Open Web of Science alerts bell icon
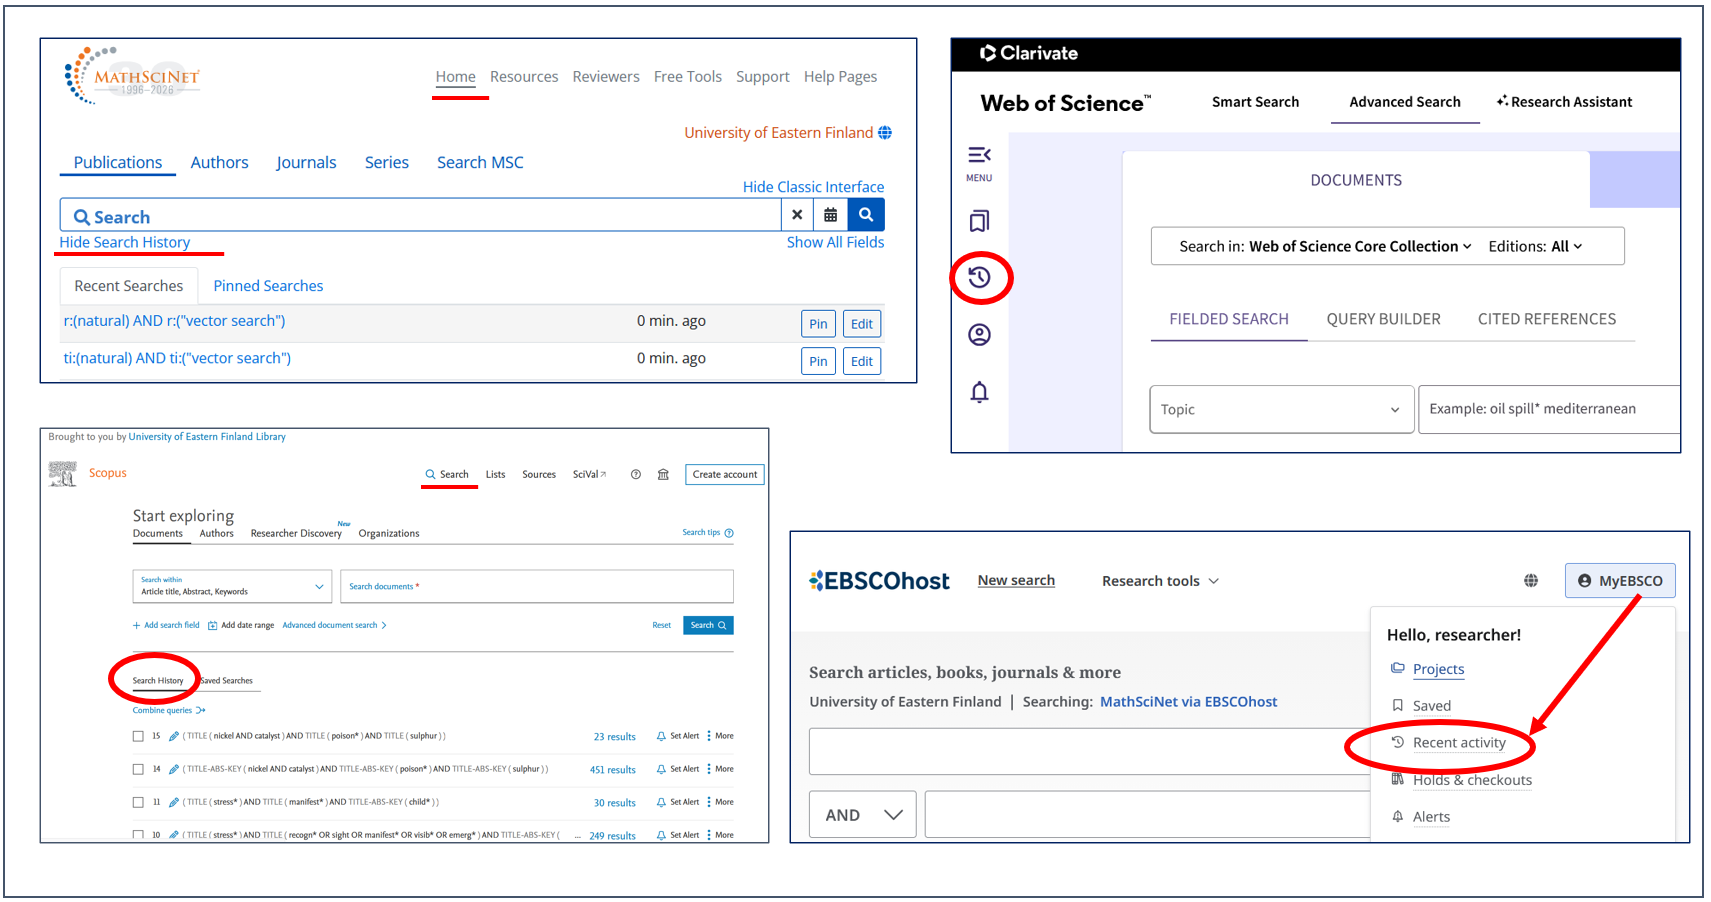1711x902 pixels. click(x=979, y=392)
